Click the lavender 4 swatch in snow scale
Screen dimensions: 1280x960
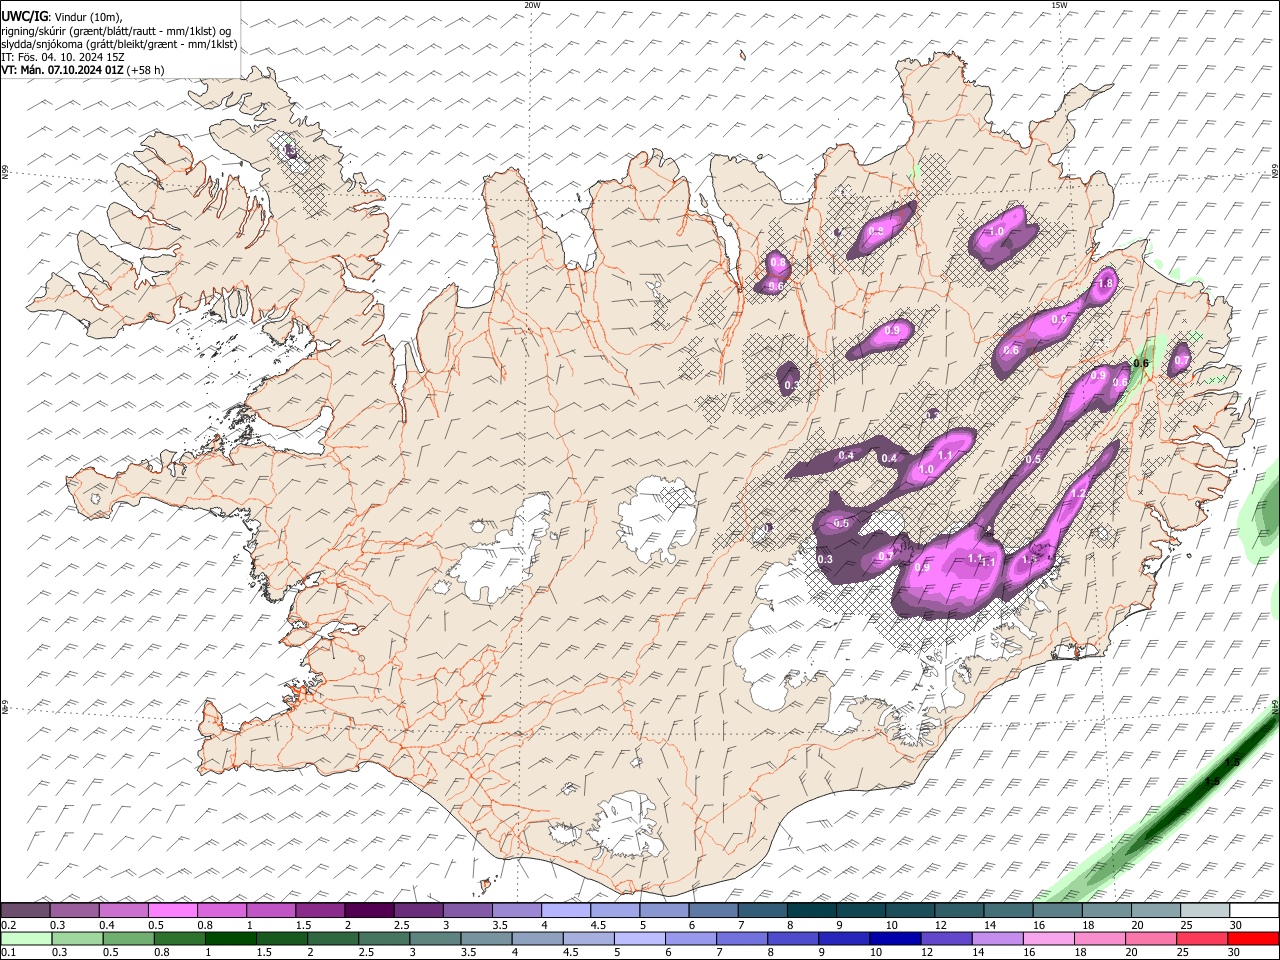coord(564,910)
